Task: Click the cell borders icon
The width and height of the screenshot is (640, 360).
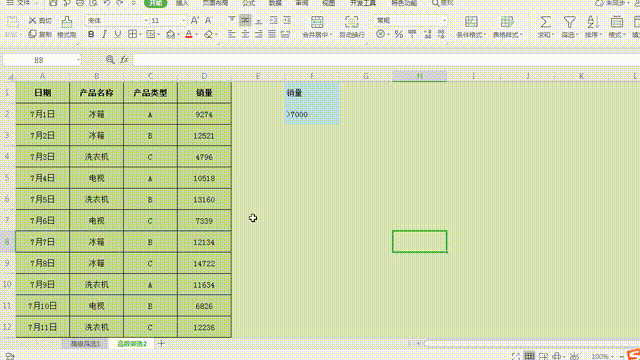Action: [x=132, y=34]
